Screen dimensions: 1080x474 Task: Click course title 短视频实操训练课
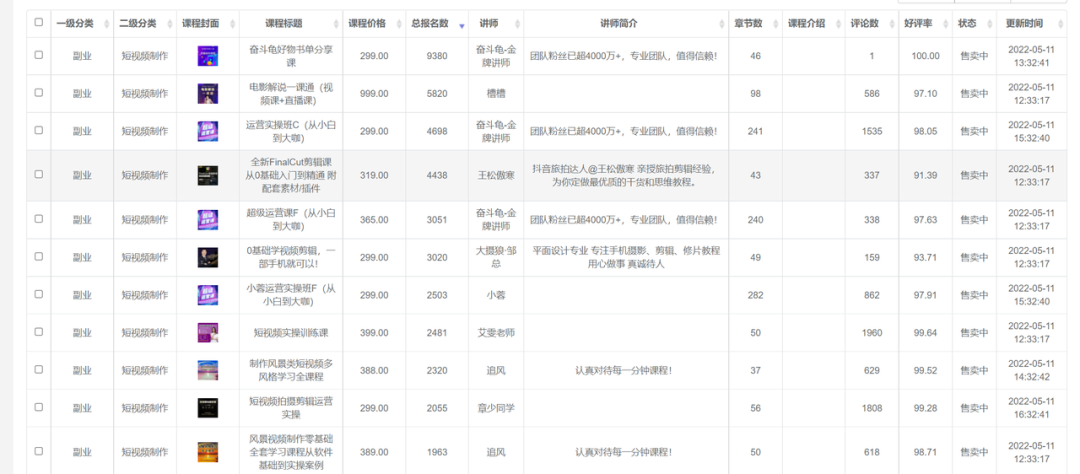click(291, 333)
